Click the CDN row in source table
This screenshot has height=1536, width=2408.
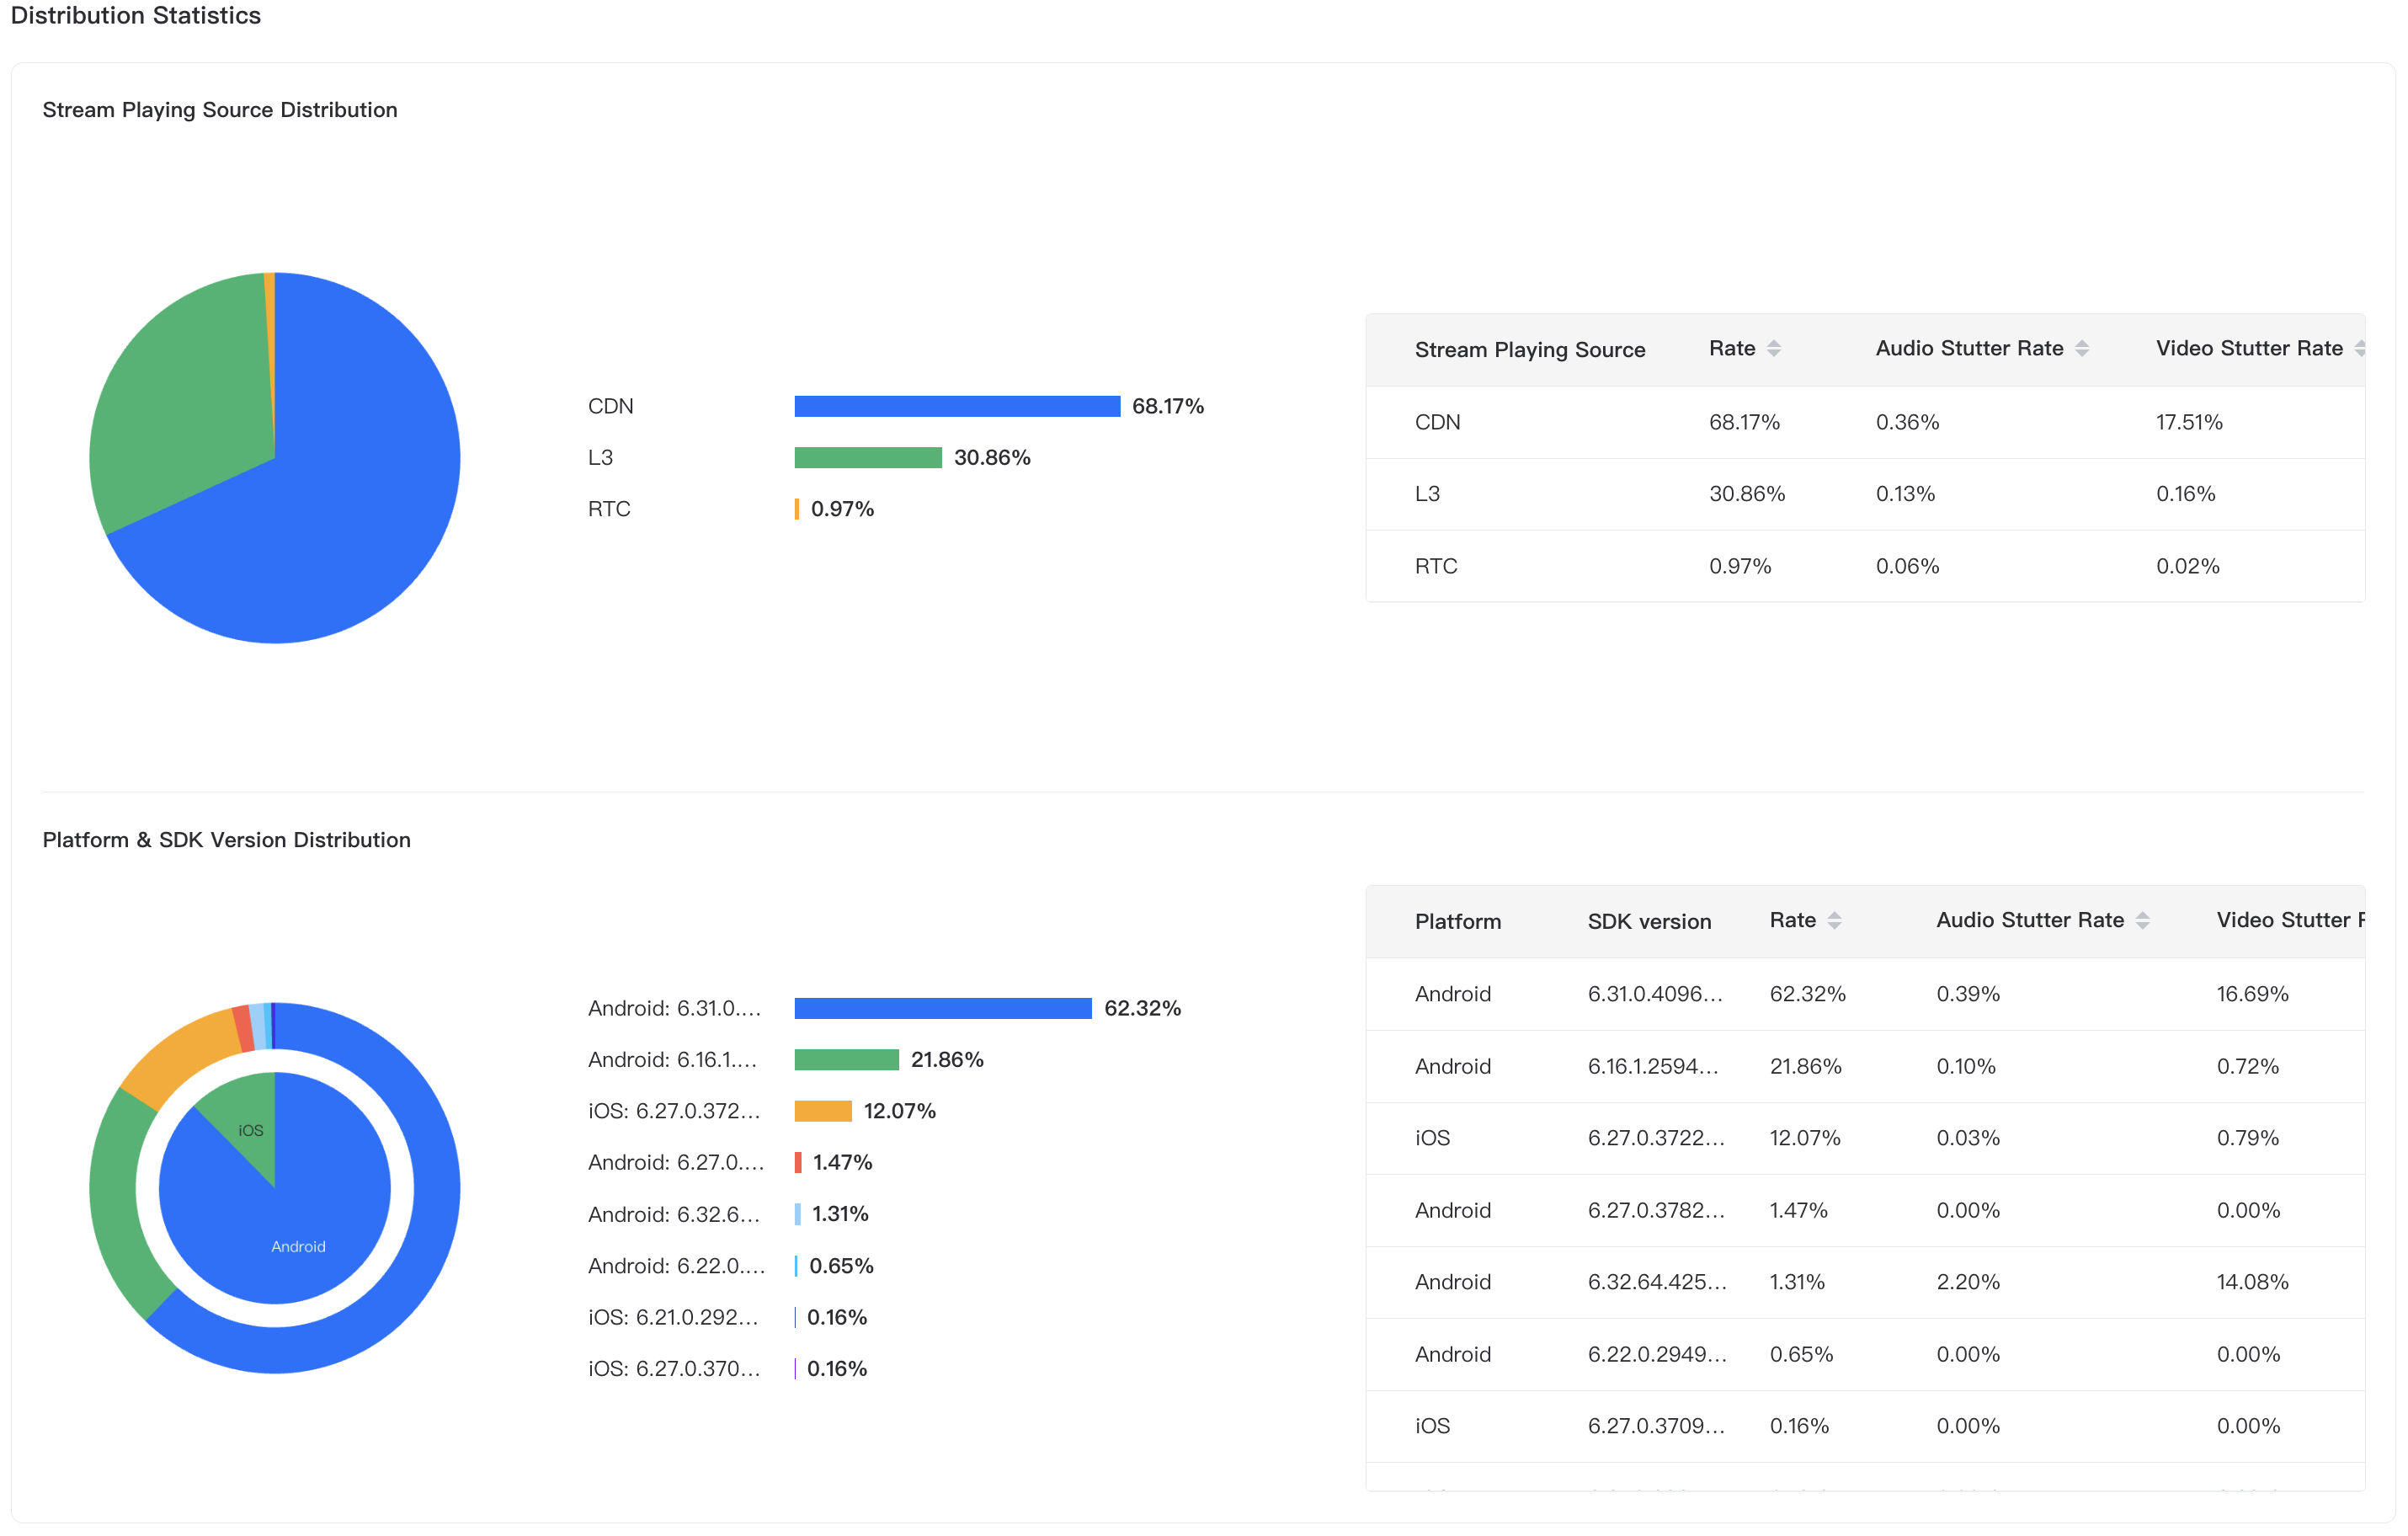click(x=1864, y=422)
